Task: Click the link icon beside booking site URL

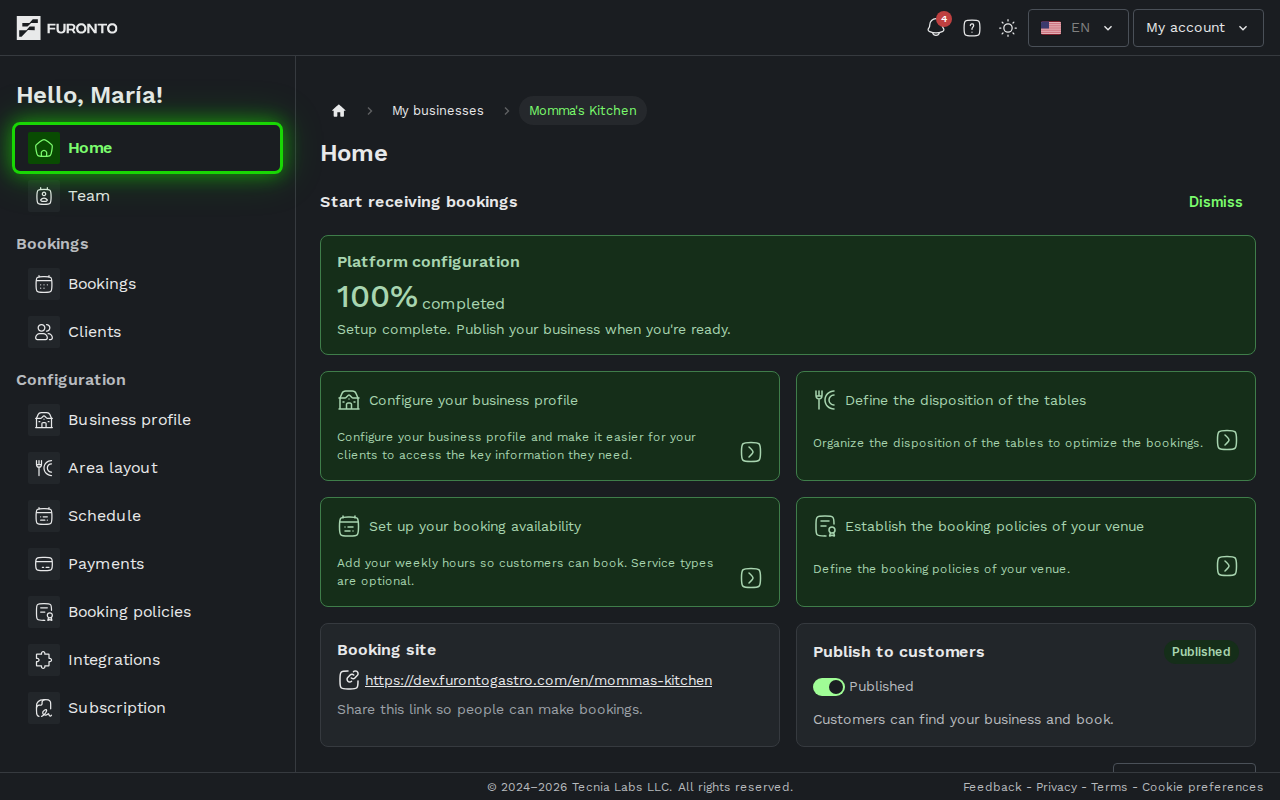Action: pyautogui.click(x=349, y=680)
